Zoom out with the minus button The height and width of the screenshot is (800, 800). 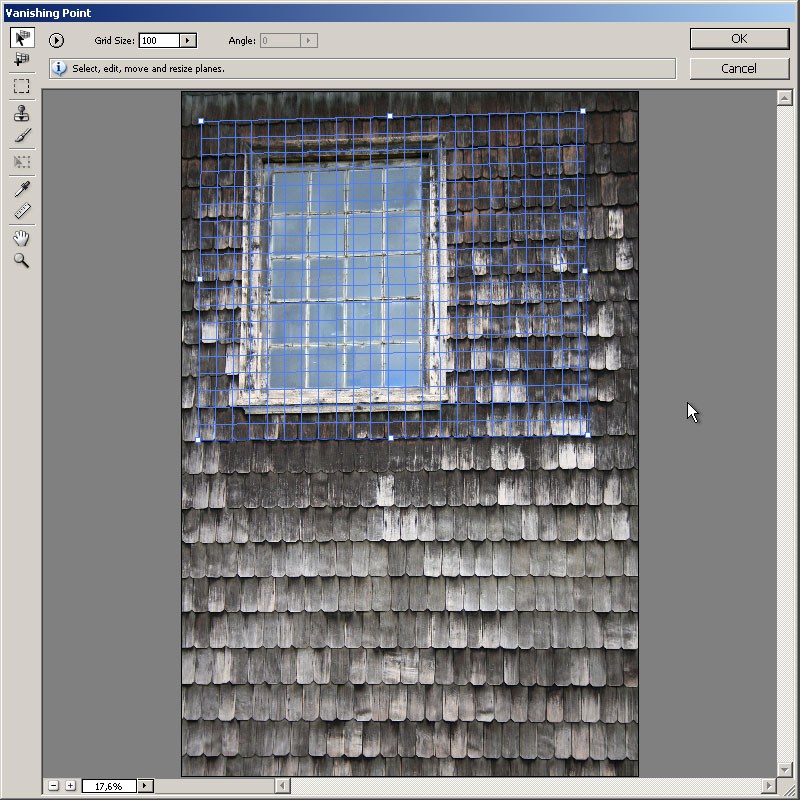pos(54,786)
